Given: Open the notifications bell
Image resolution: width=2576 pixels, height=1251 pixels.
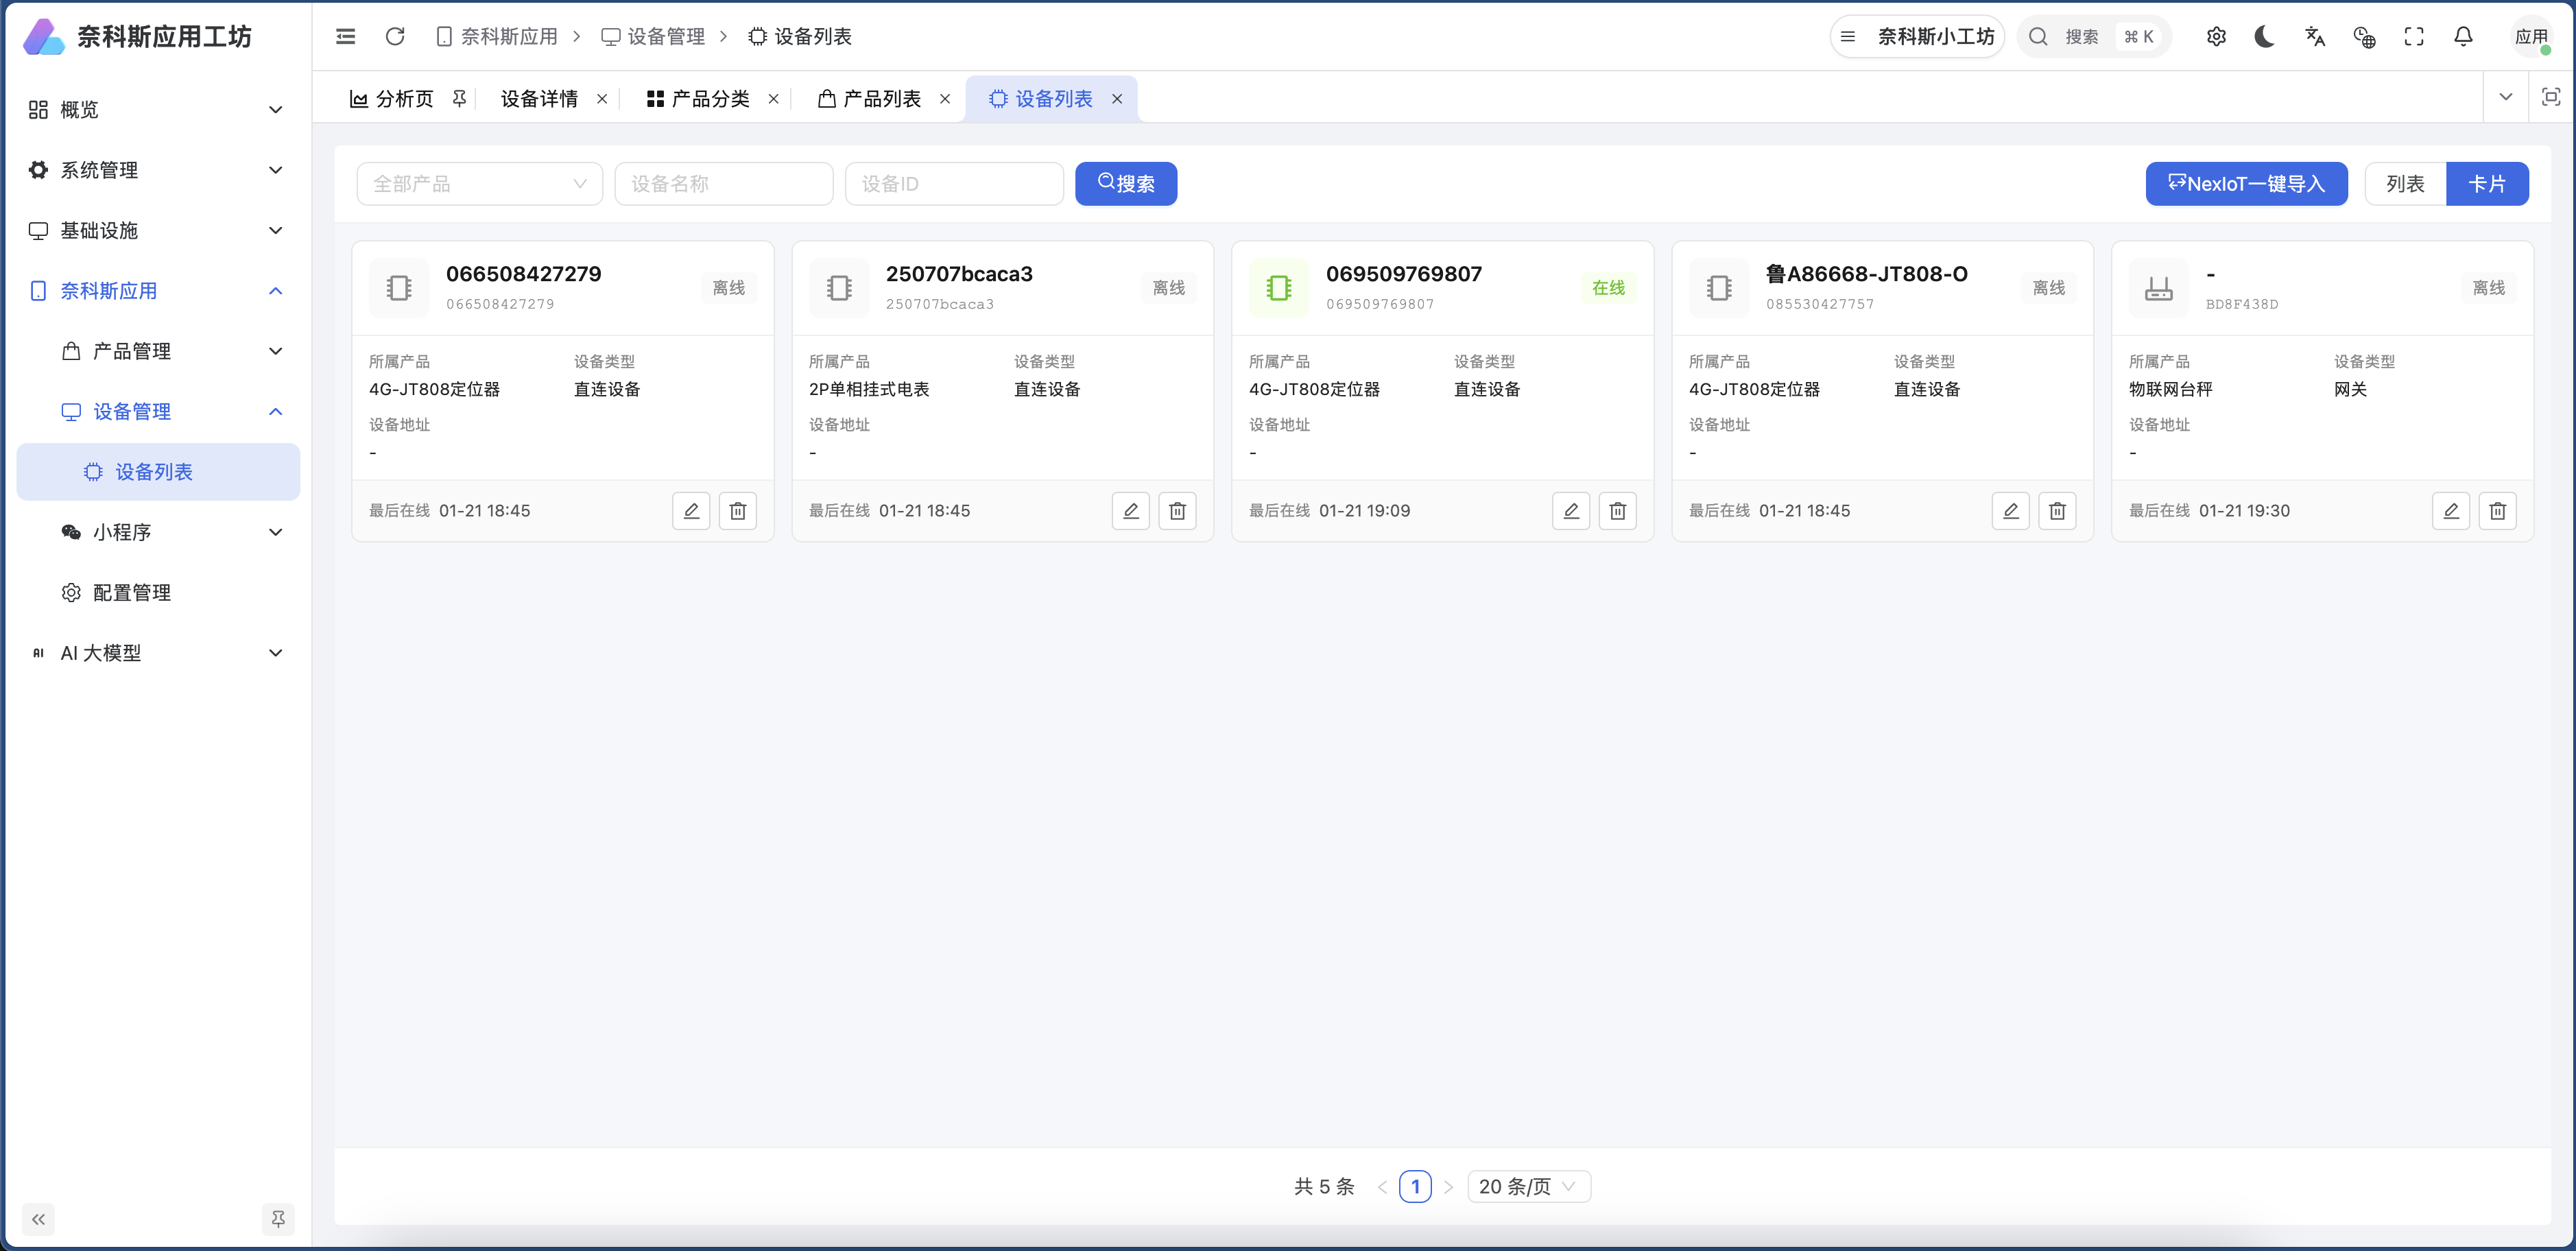Looking at the screenshot, I should 2463,37.
